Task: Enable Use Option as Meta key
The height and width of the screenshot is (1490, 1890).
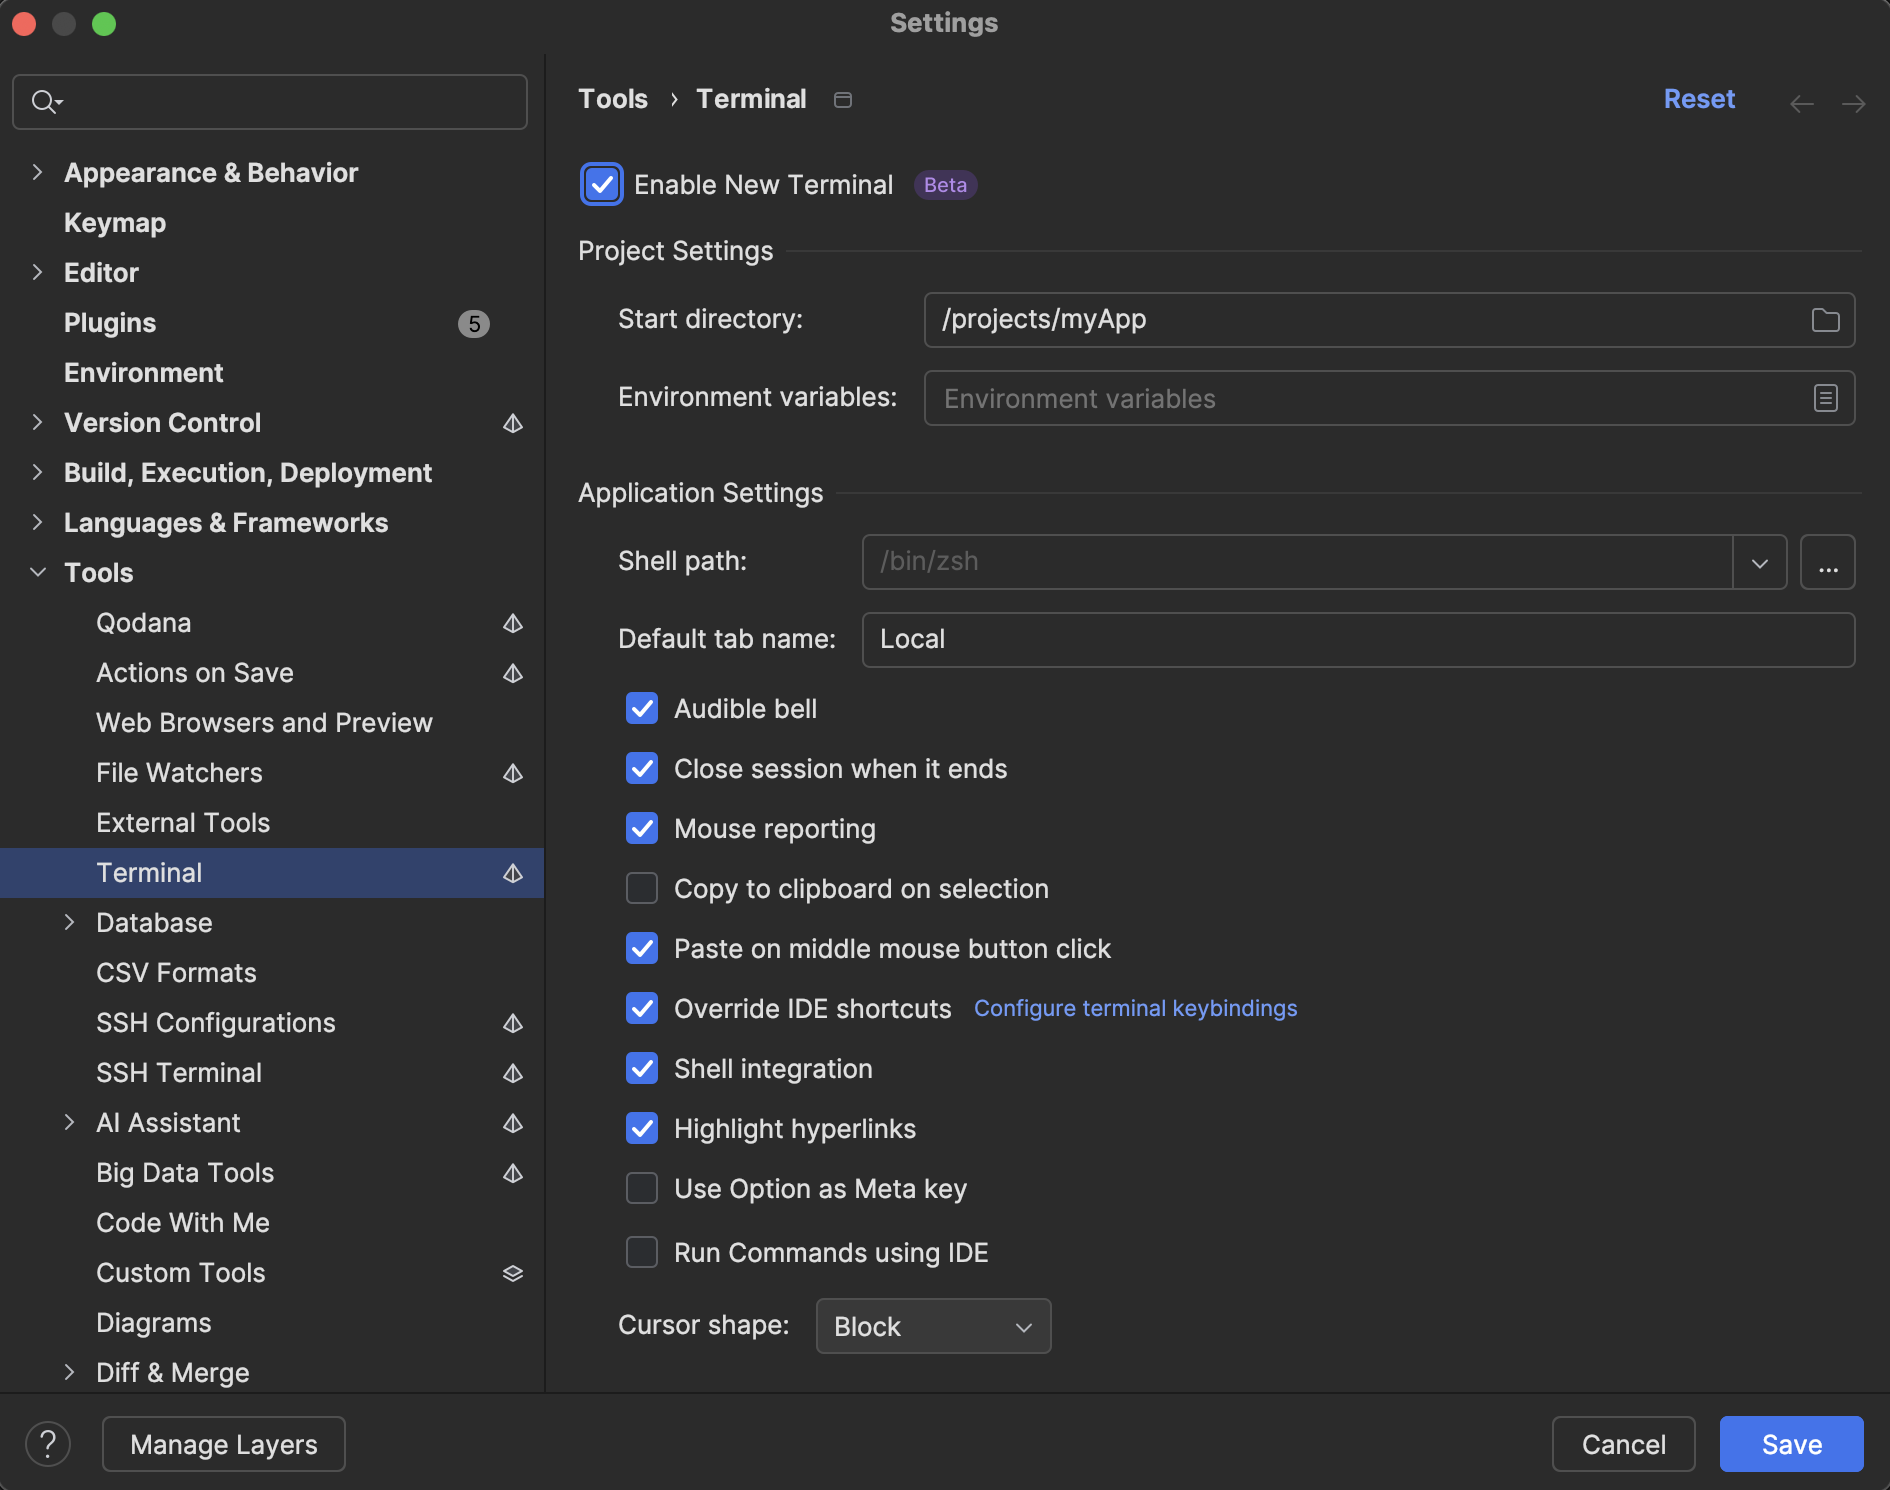Action: pyautogui.click(x=642, y=1188)
